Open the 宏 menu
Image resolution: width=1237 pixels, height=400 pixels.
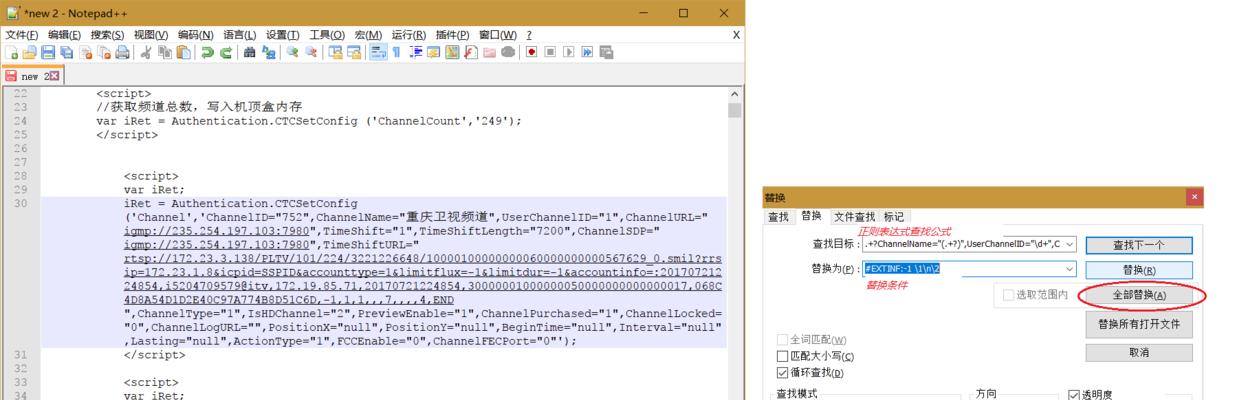click(368, 34)
